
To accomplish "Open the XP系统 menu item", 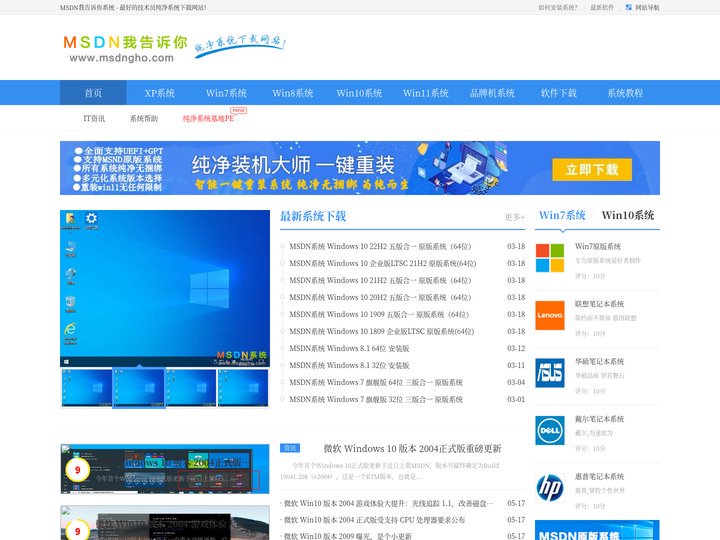I will pos(160,93).
